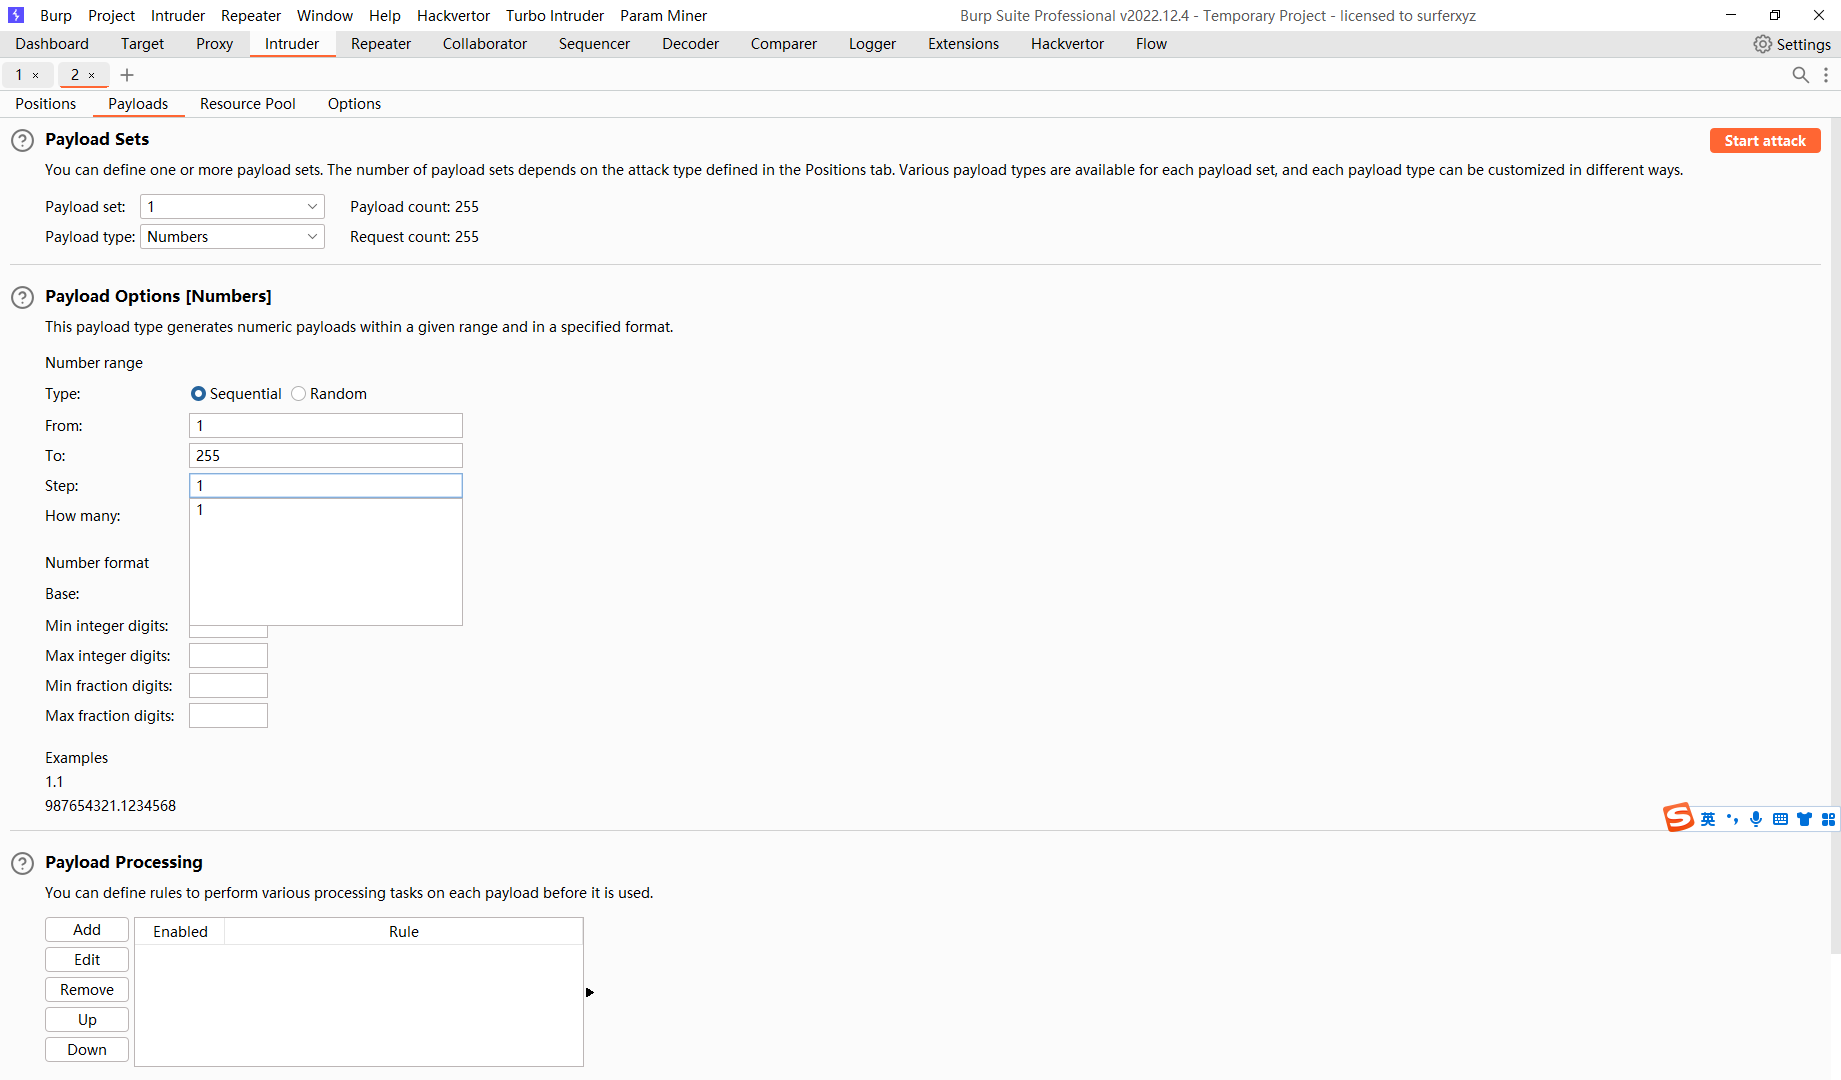Open the three-dot options menu
Screen dimensions: 1841x1080
1826,75
